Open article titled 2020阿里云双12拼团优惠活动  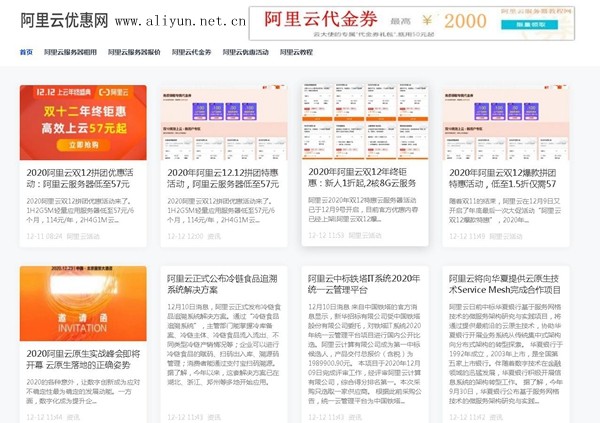pyautogui.click(x=82, y=178)
